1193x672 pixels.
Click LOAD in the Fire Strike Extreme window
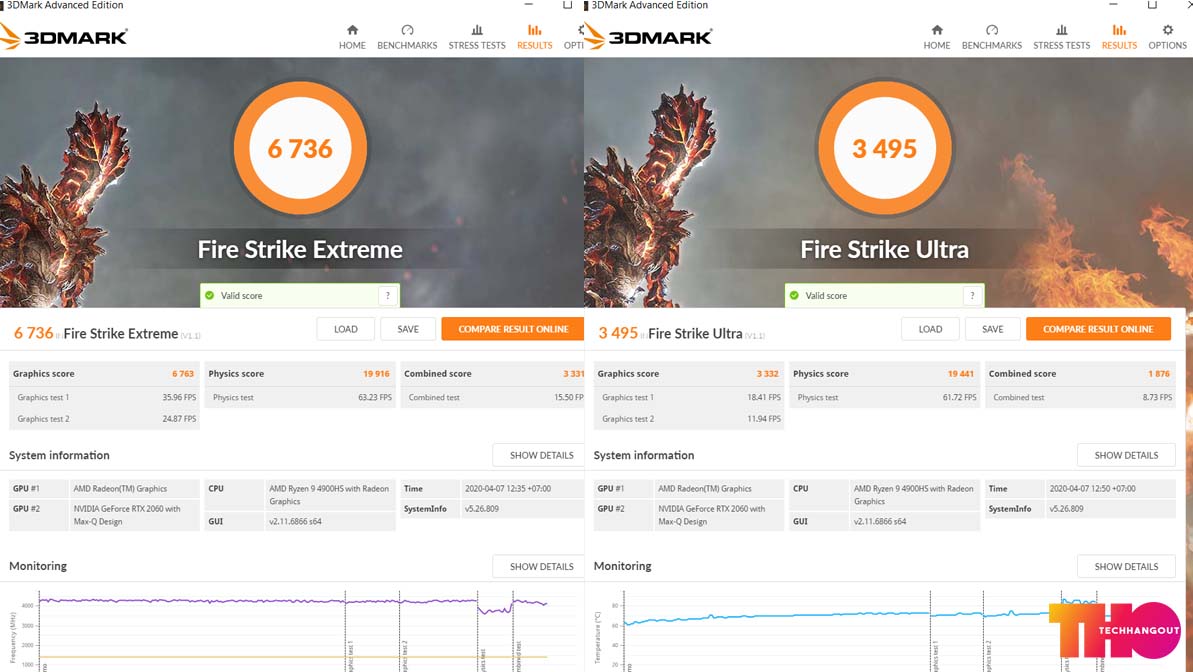tap(345, 329)
